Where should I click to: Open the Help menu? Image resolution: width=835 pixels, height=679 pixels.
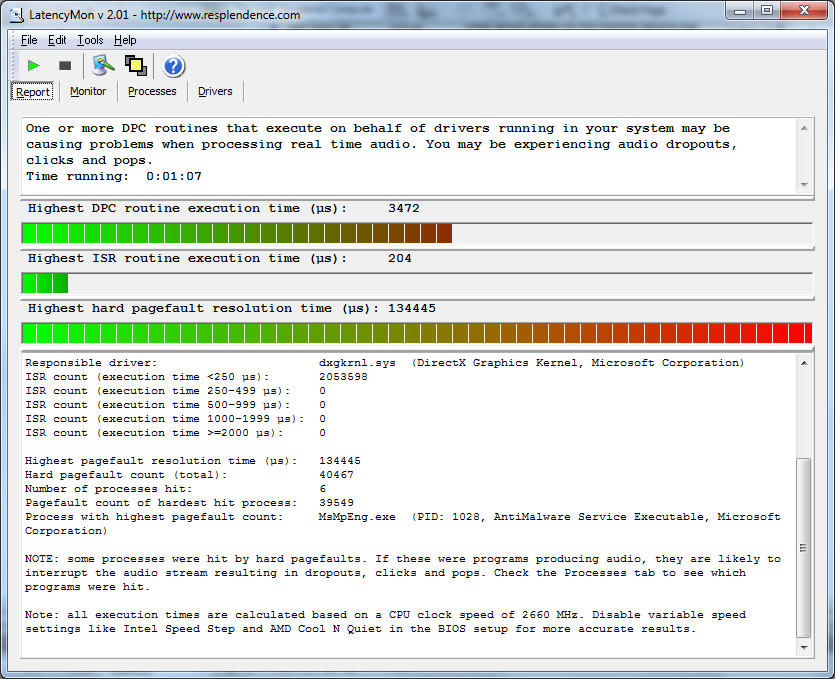(125, 40)
